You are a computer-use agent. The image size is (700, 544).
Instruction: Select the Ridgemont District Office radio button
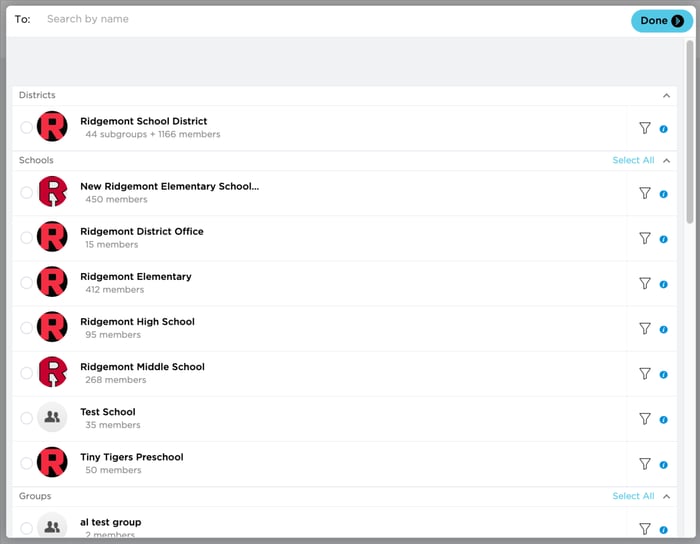[x=26, y=237]
